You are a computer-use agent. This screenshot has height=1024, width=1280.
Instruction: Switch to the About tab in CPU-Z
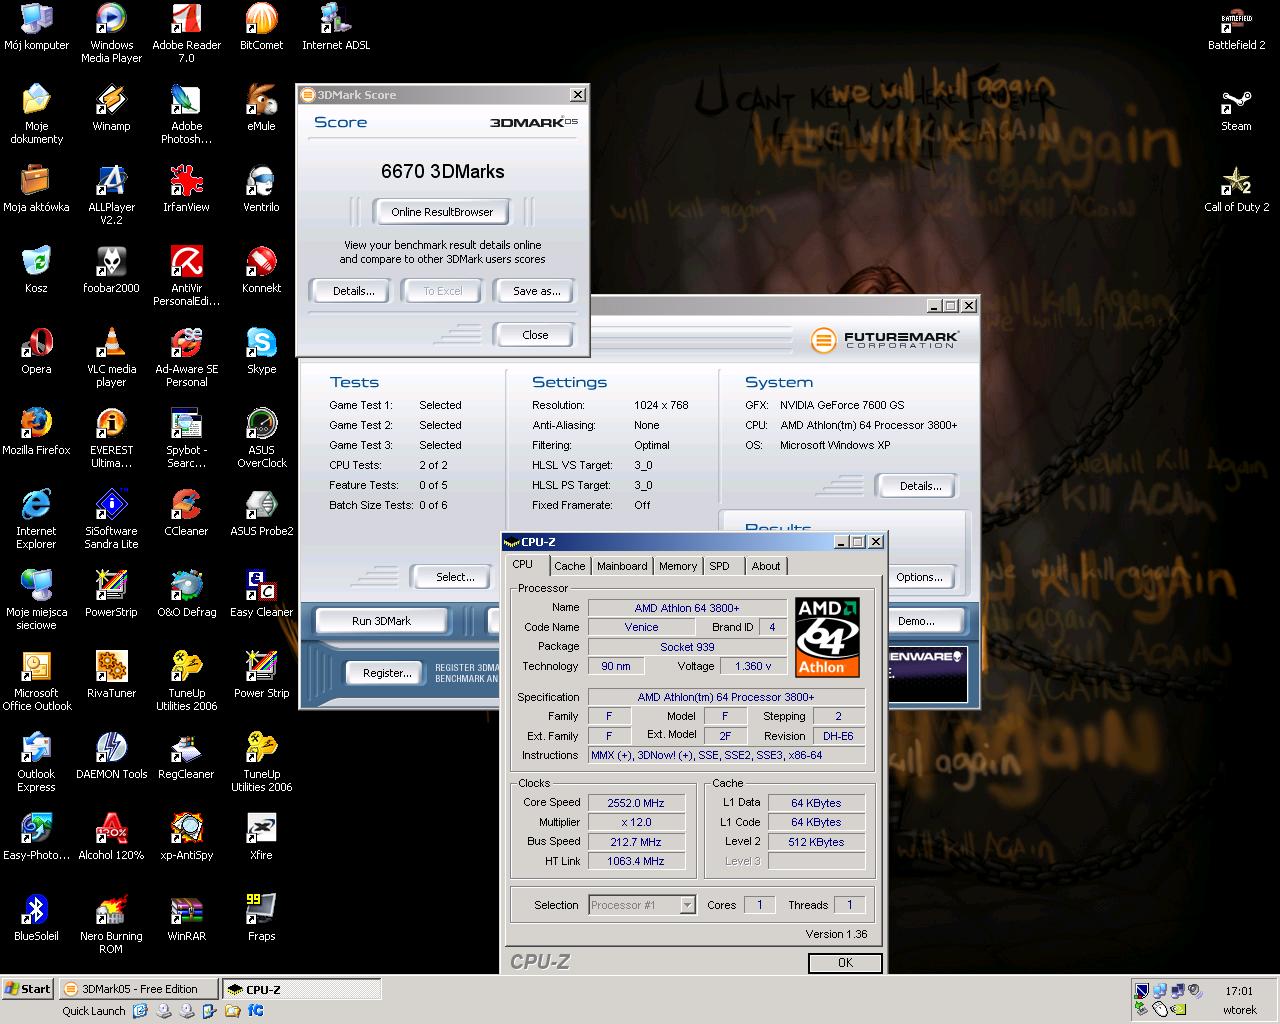(x=766, y=566)
